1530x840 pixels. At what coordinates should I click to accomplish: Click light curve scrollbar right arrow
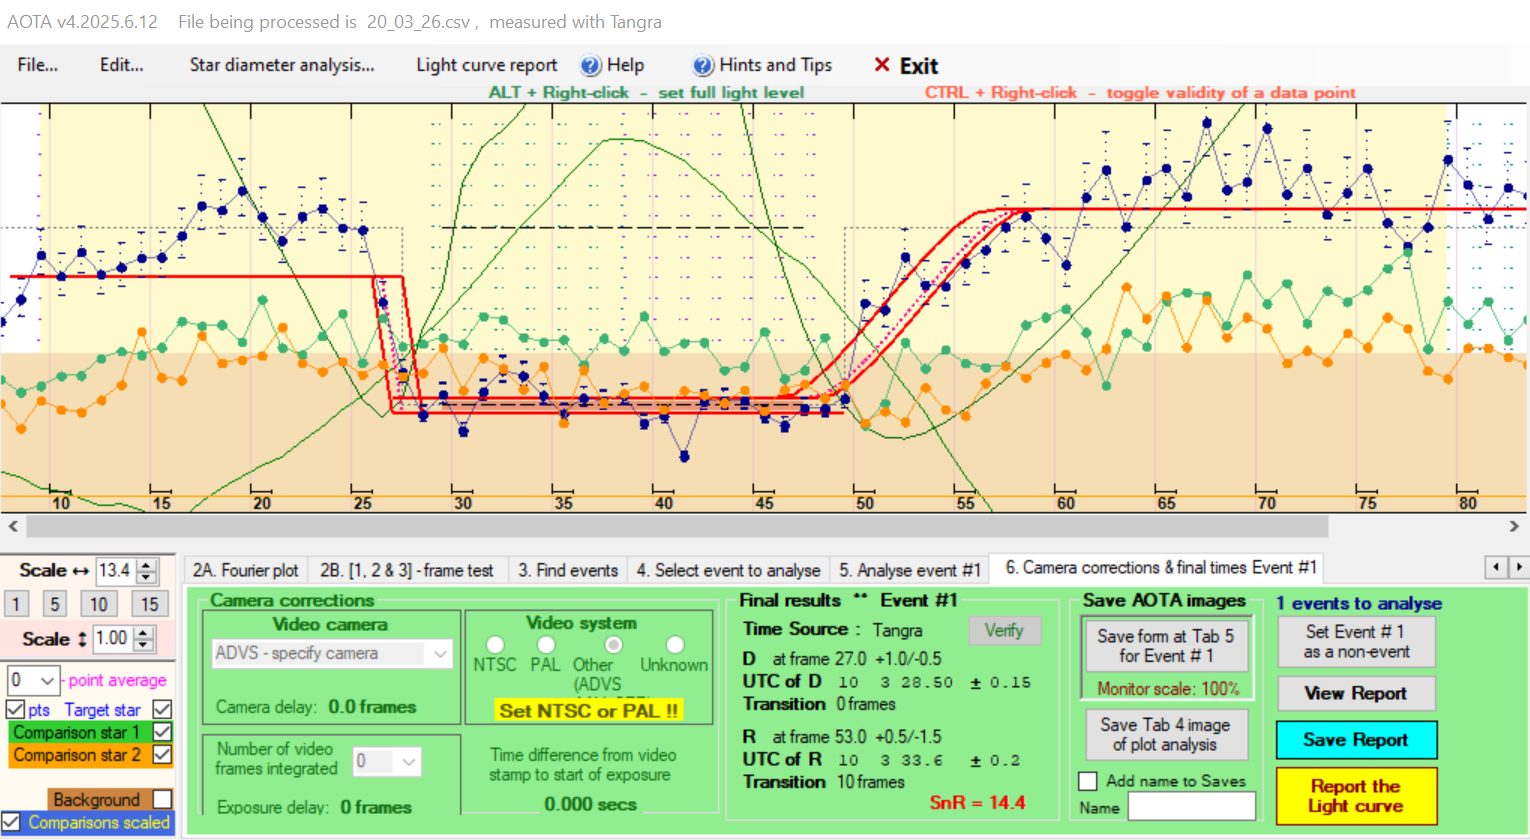click(1514, 526)
